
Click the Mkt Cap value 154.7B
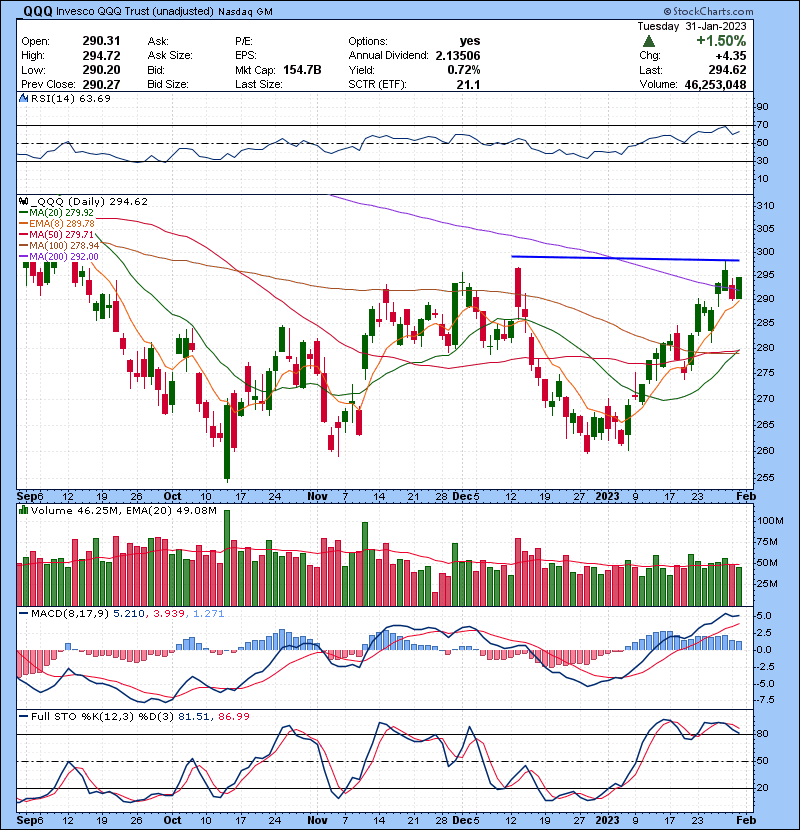tap(302, 70)
